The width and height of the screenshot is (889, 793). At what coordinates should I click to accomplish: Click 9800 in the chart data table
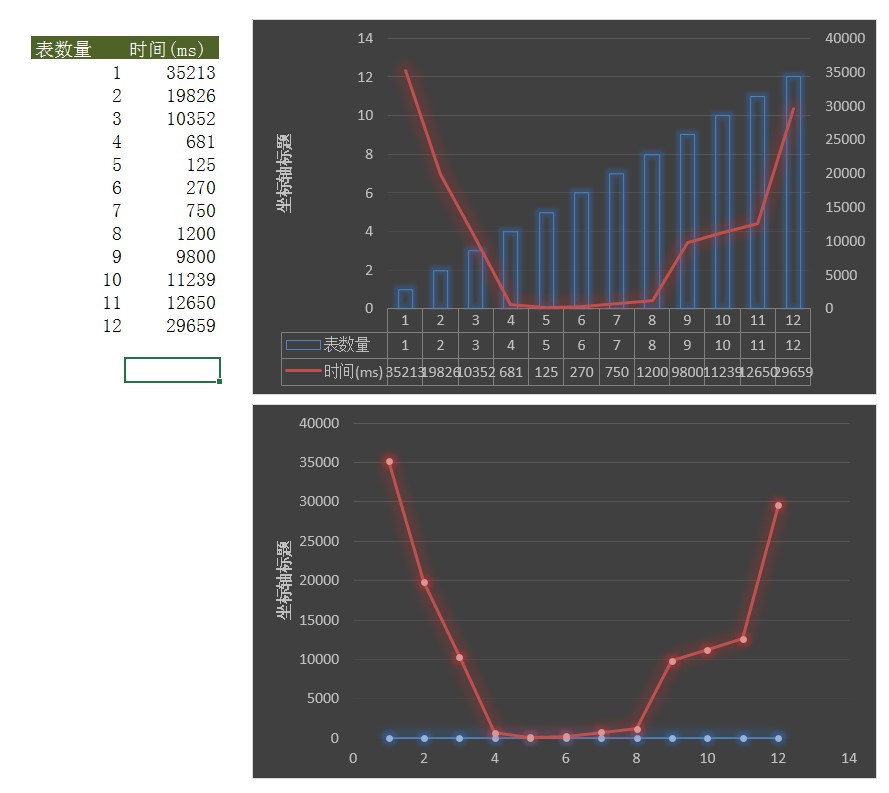[687, 372]
